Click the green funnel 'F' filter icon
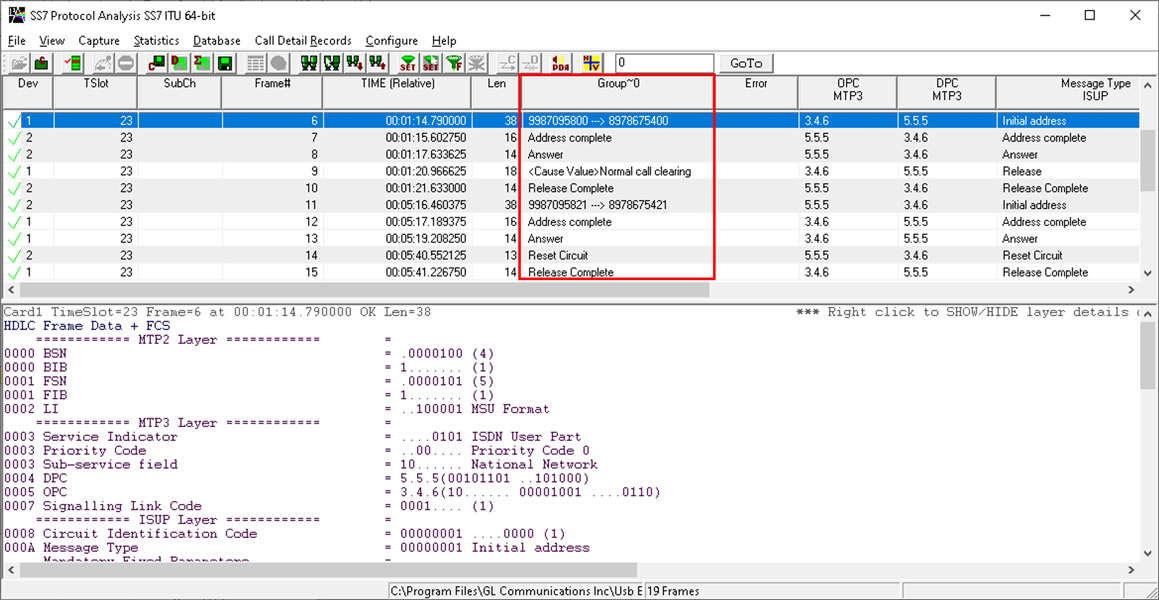 [x=454, y=64]
